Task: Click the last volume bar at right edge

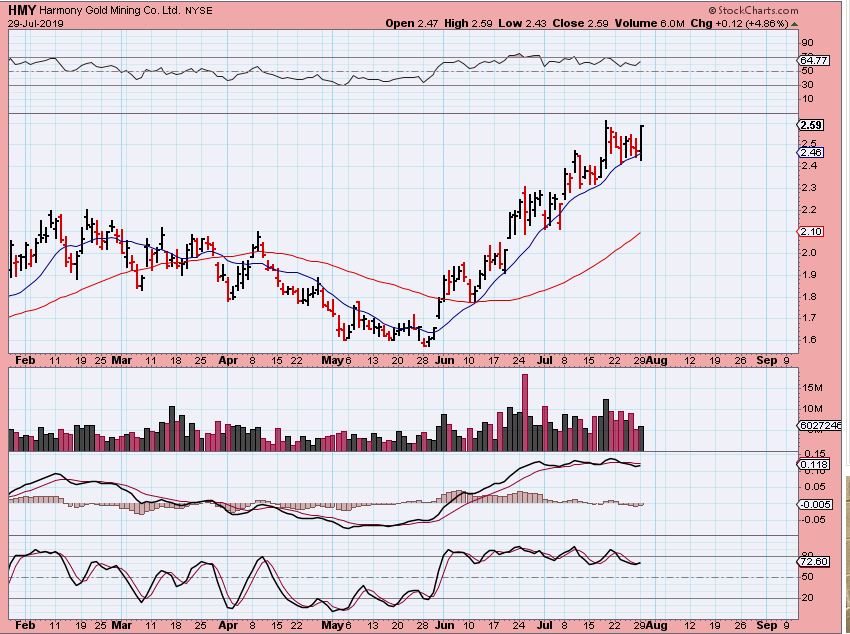Action: [641, 438]
